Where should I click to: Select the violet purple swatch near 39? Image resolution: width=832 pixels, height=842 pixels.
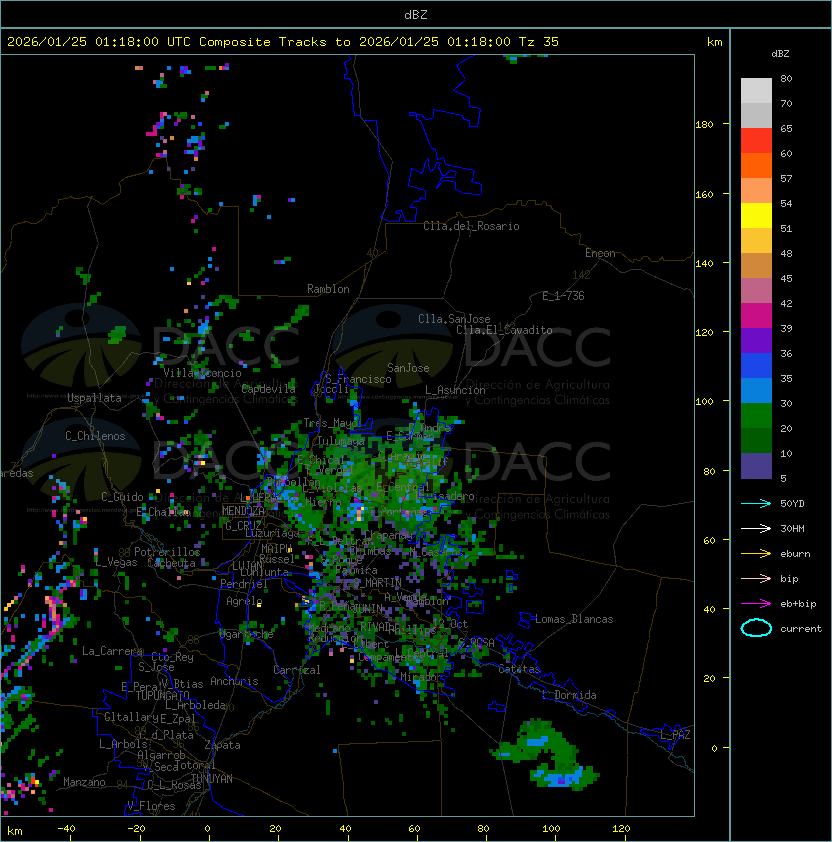756,341
